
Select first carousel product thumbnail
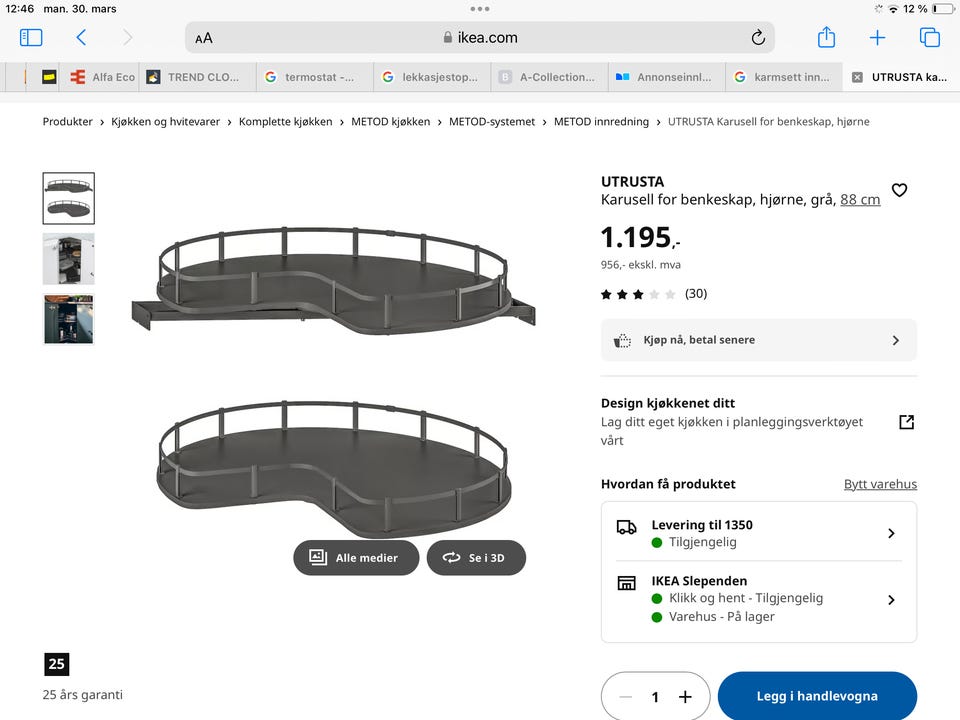click(x=69, y=198)
